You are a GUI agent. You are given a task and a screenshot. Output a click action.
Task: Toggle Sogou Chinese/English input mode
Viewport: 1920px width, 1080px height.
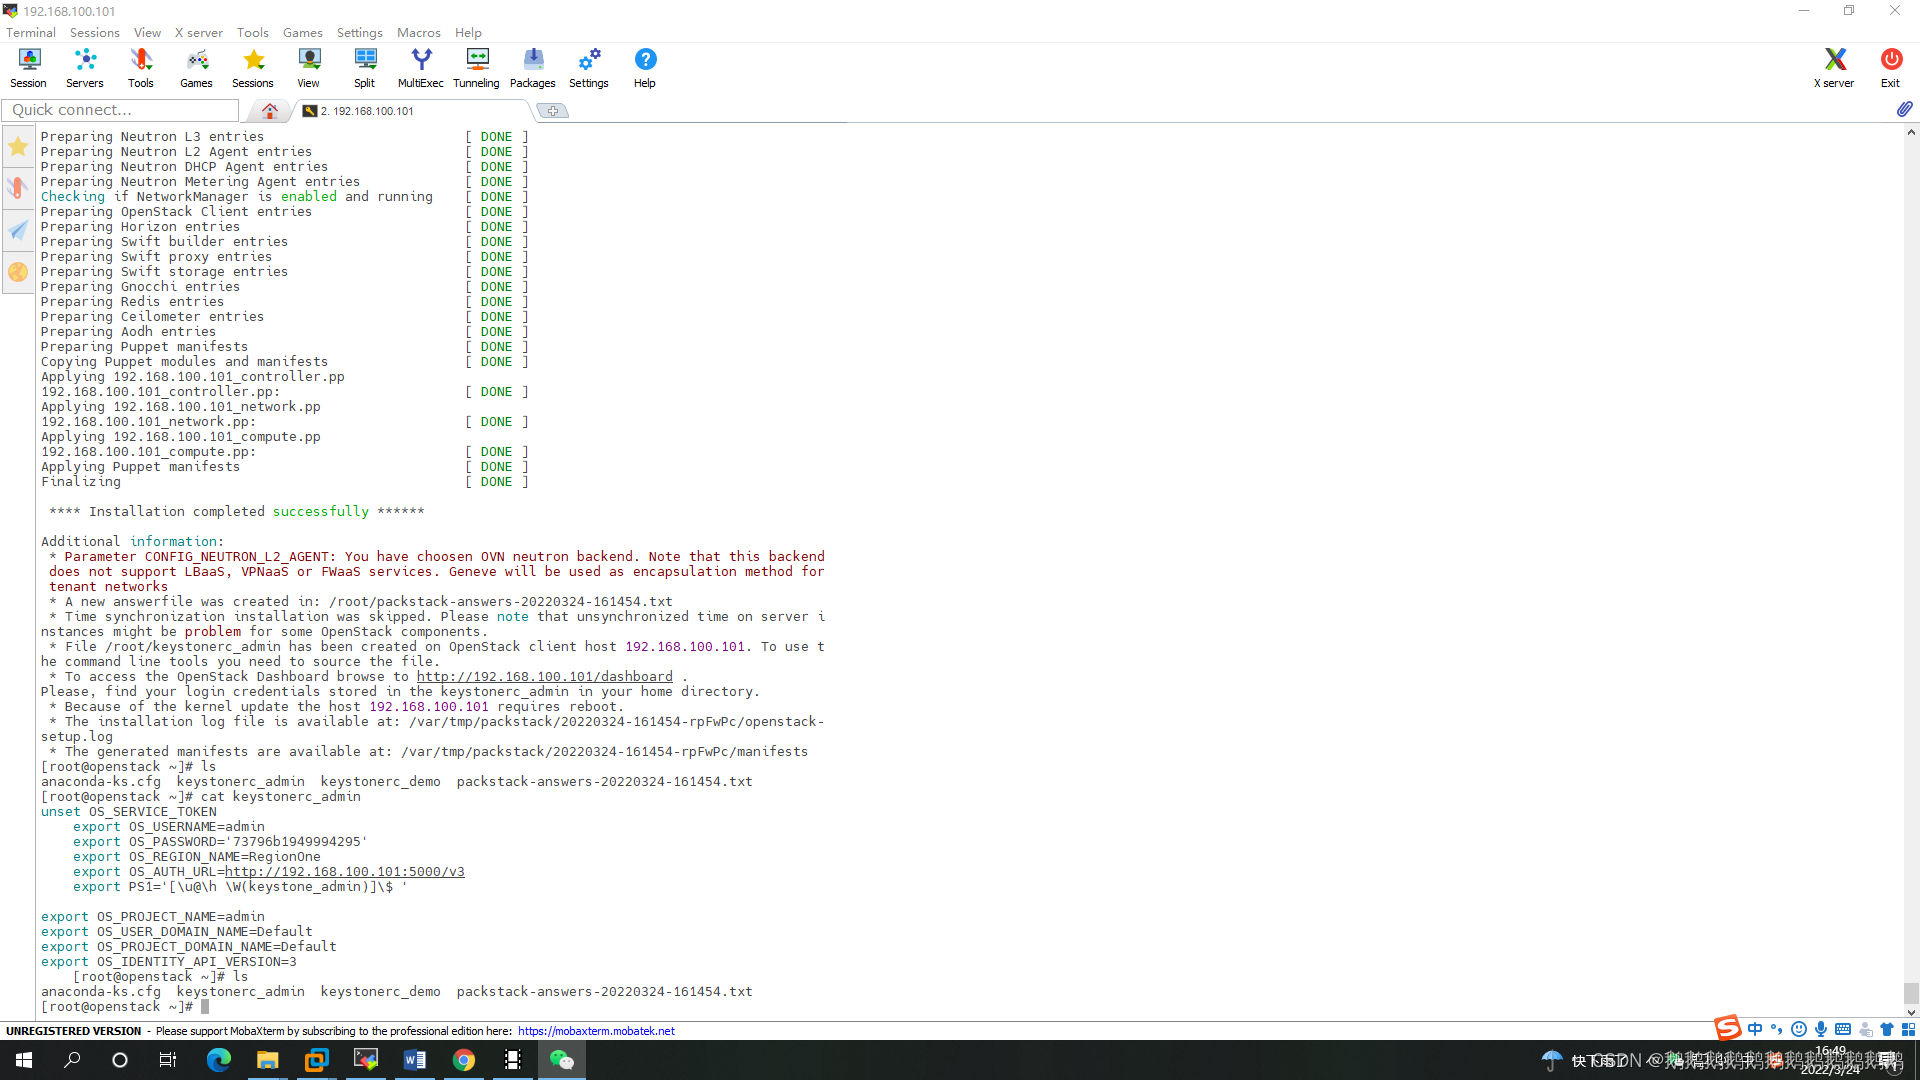pyautogui.click(x=1757, y=1029)
